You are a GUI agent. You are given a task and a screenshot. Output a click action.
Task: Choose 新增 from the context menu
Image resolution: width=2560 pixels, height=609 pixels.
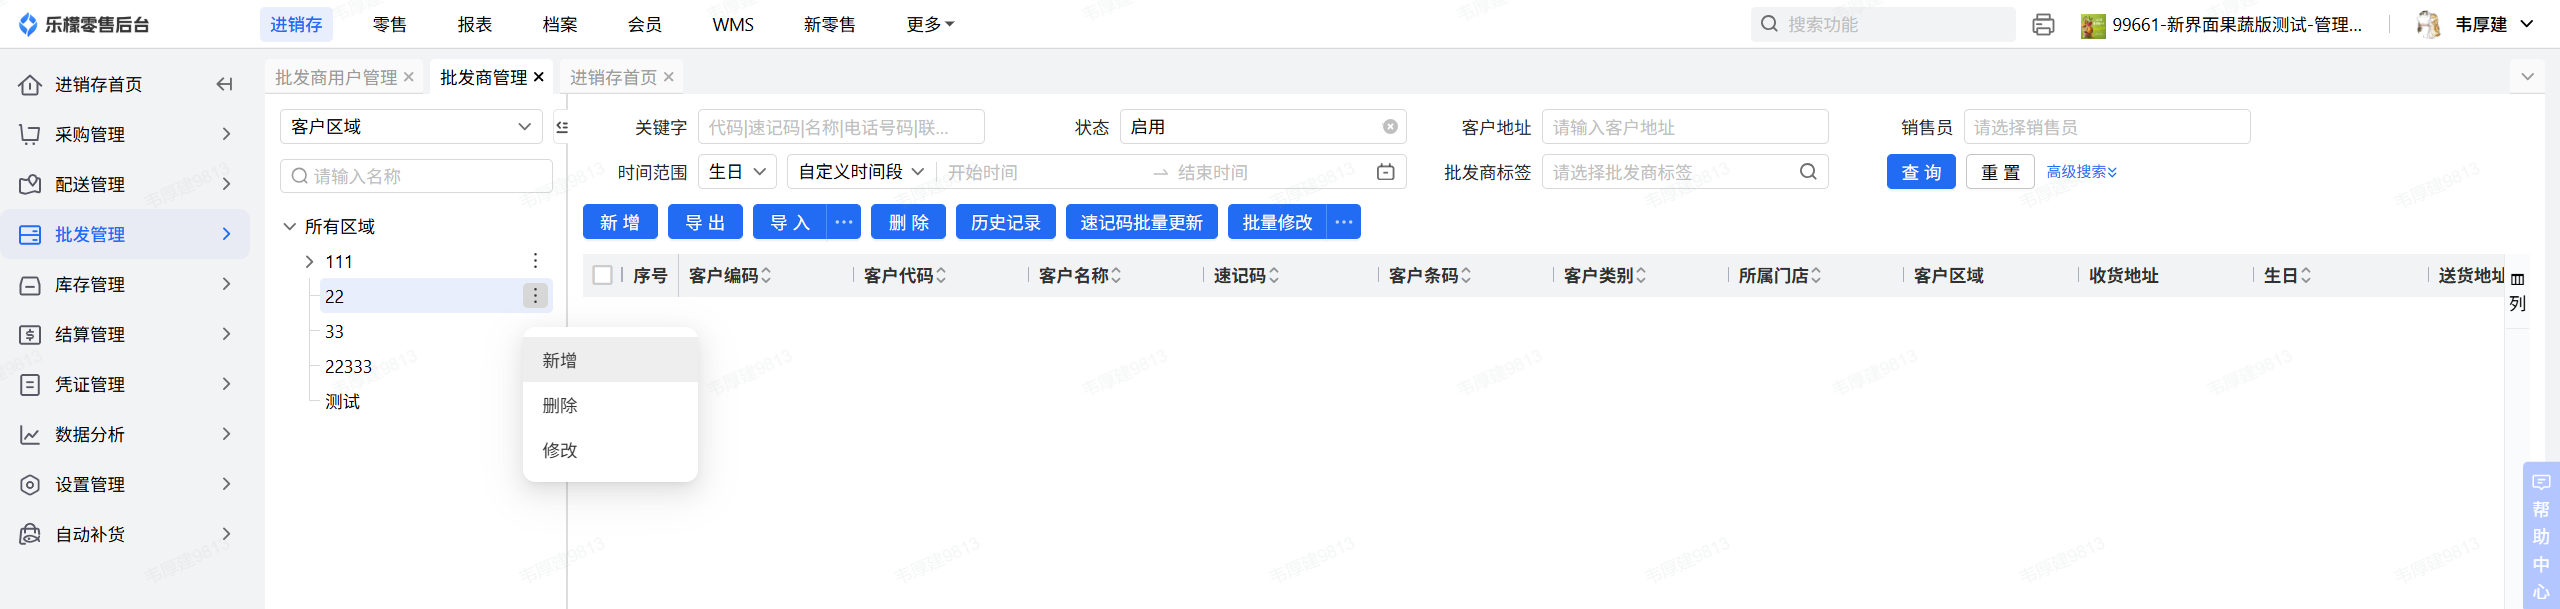coord(610,360)
